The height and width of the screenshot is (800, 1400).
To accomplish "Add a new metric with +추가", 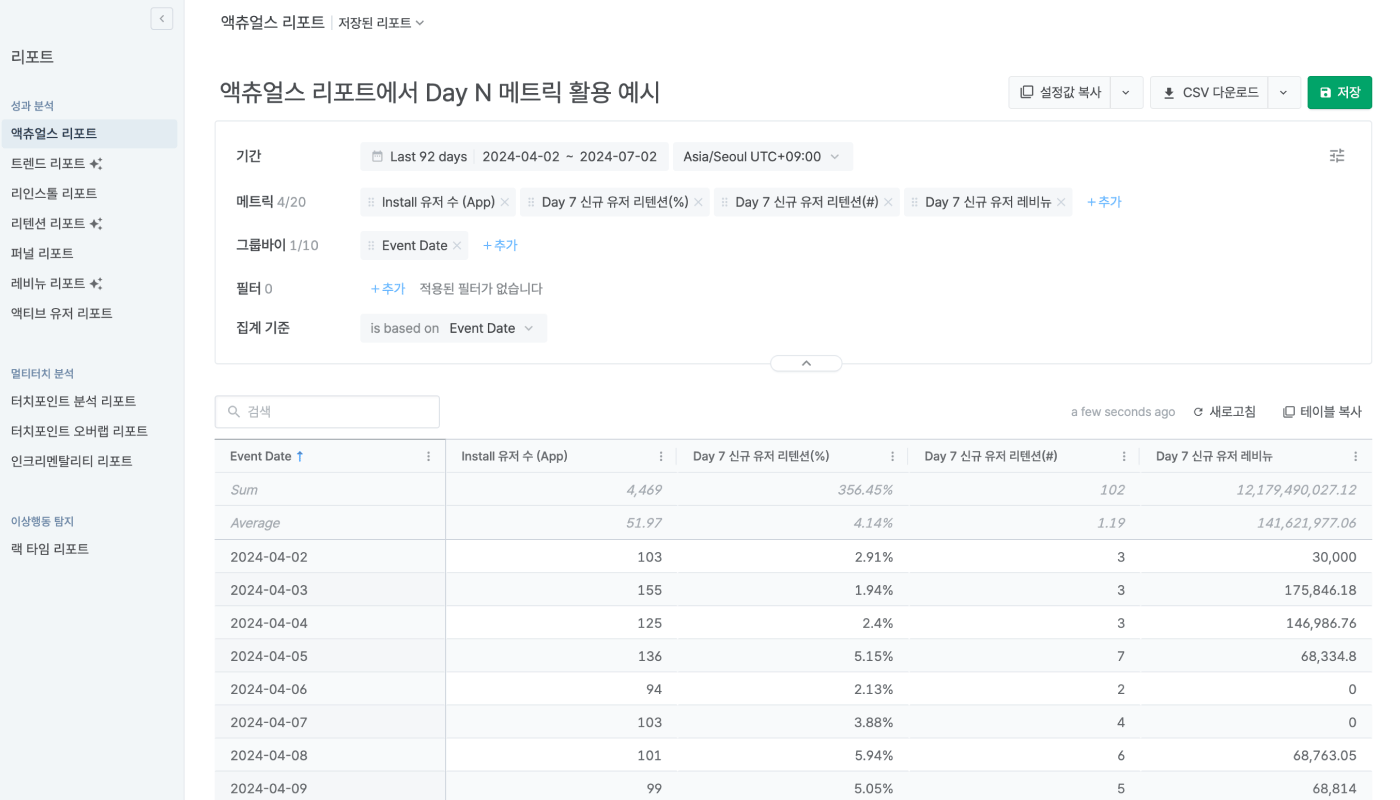I will [x=1104, y=202].
